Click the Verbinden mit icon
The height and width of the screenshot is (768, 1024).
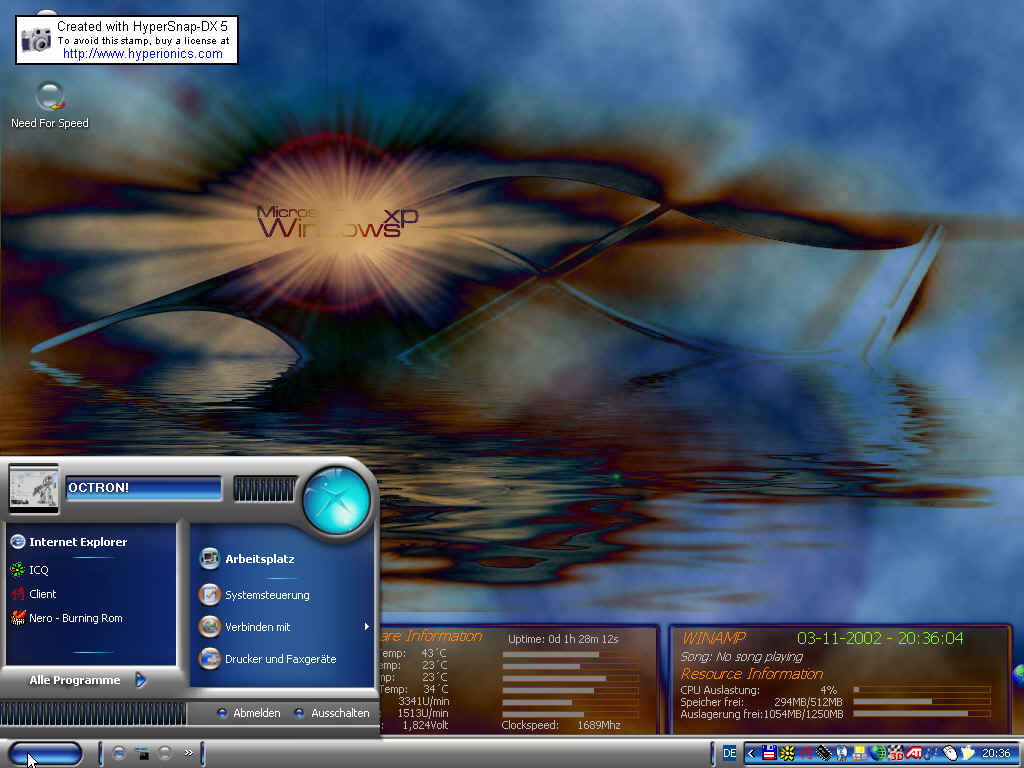point(210,626)
